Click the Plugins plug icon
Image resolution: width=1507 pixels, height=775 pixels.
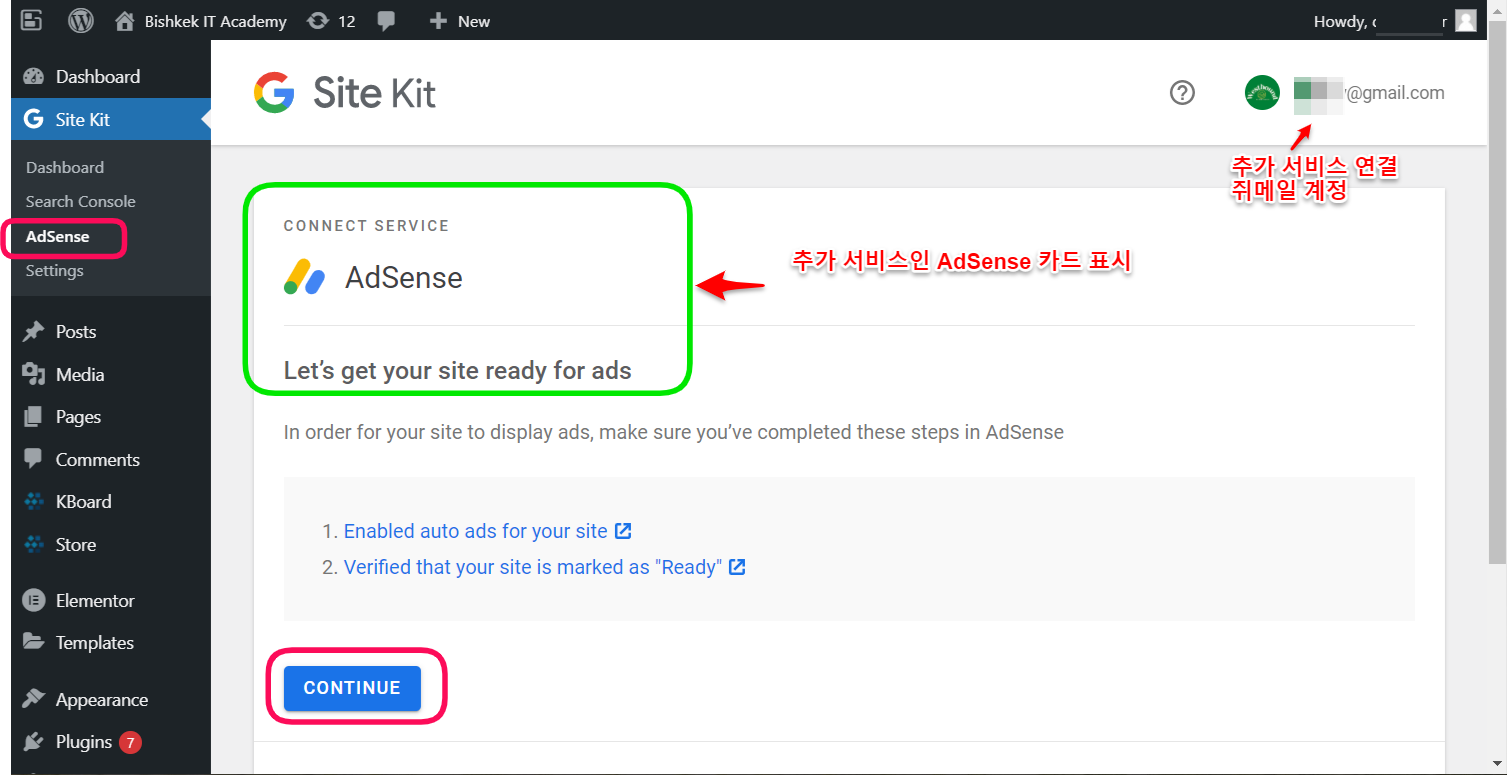pos(34,742)
